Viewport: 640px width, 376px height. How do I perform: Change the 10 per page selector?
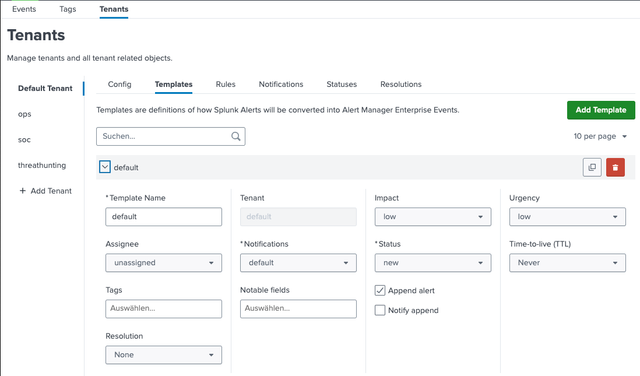point(600,136)
